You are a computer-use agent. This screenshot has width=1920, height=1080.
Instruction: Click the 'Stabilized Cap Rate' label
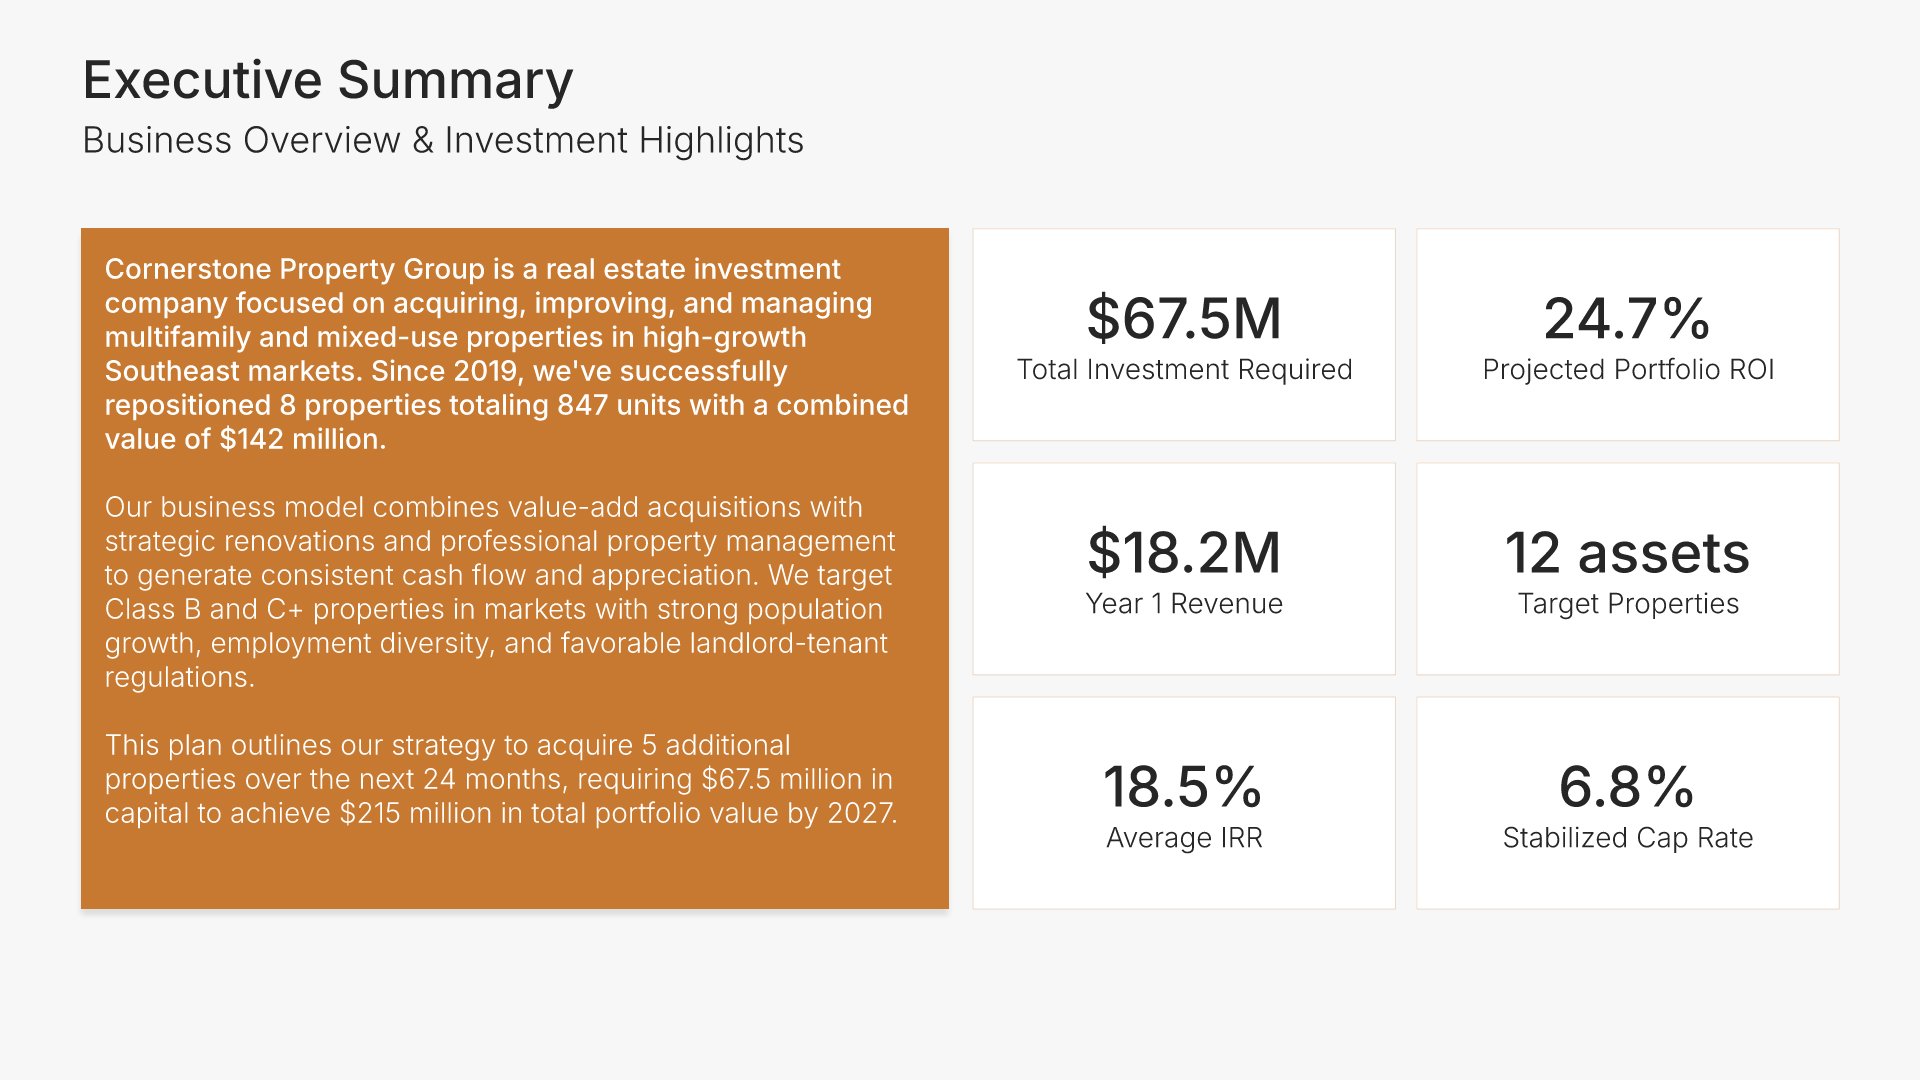(x=1628, y=838)
